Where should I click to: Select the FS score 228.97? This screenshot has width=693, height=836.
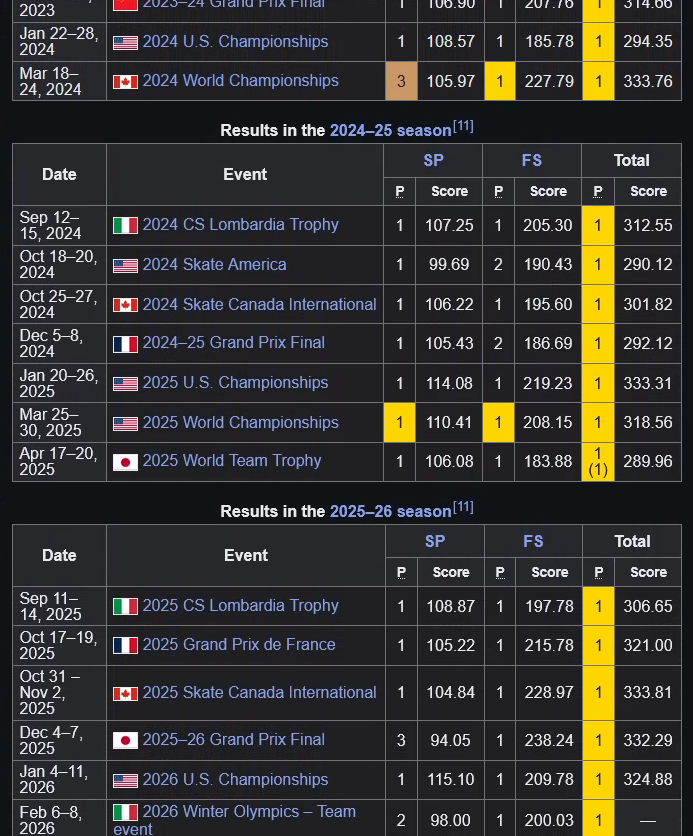(x=549, y=693)
